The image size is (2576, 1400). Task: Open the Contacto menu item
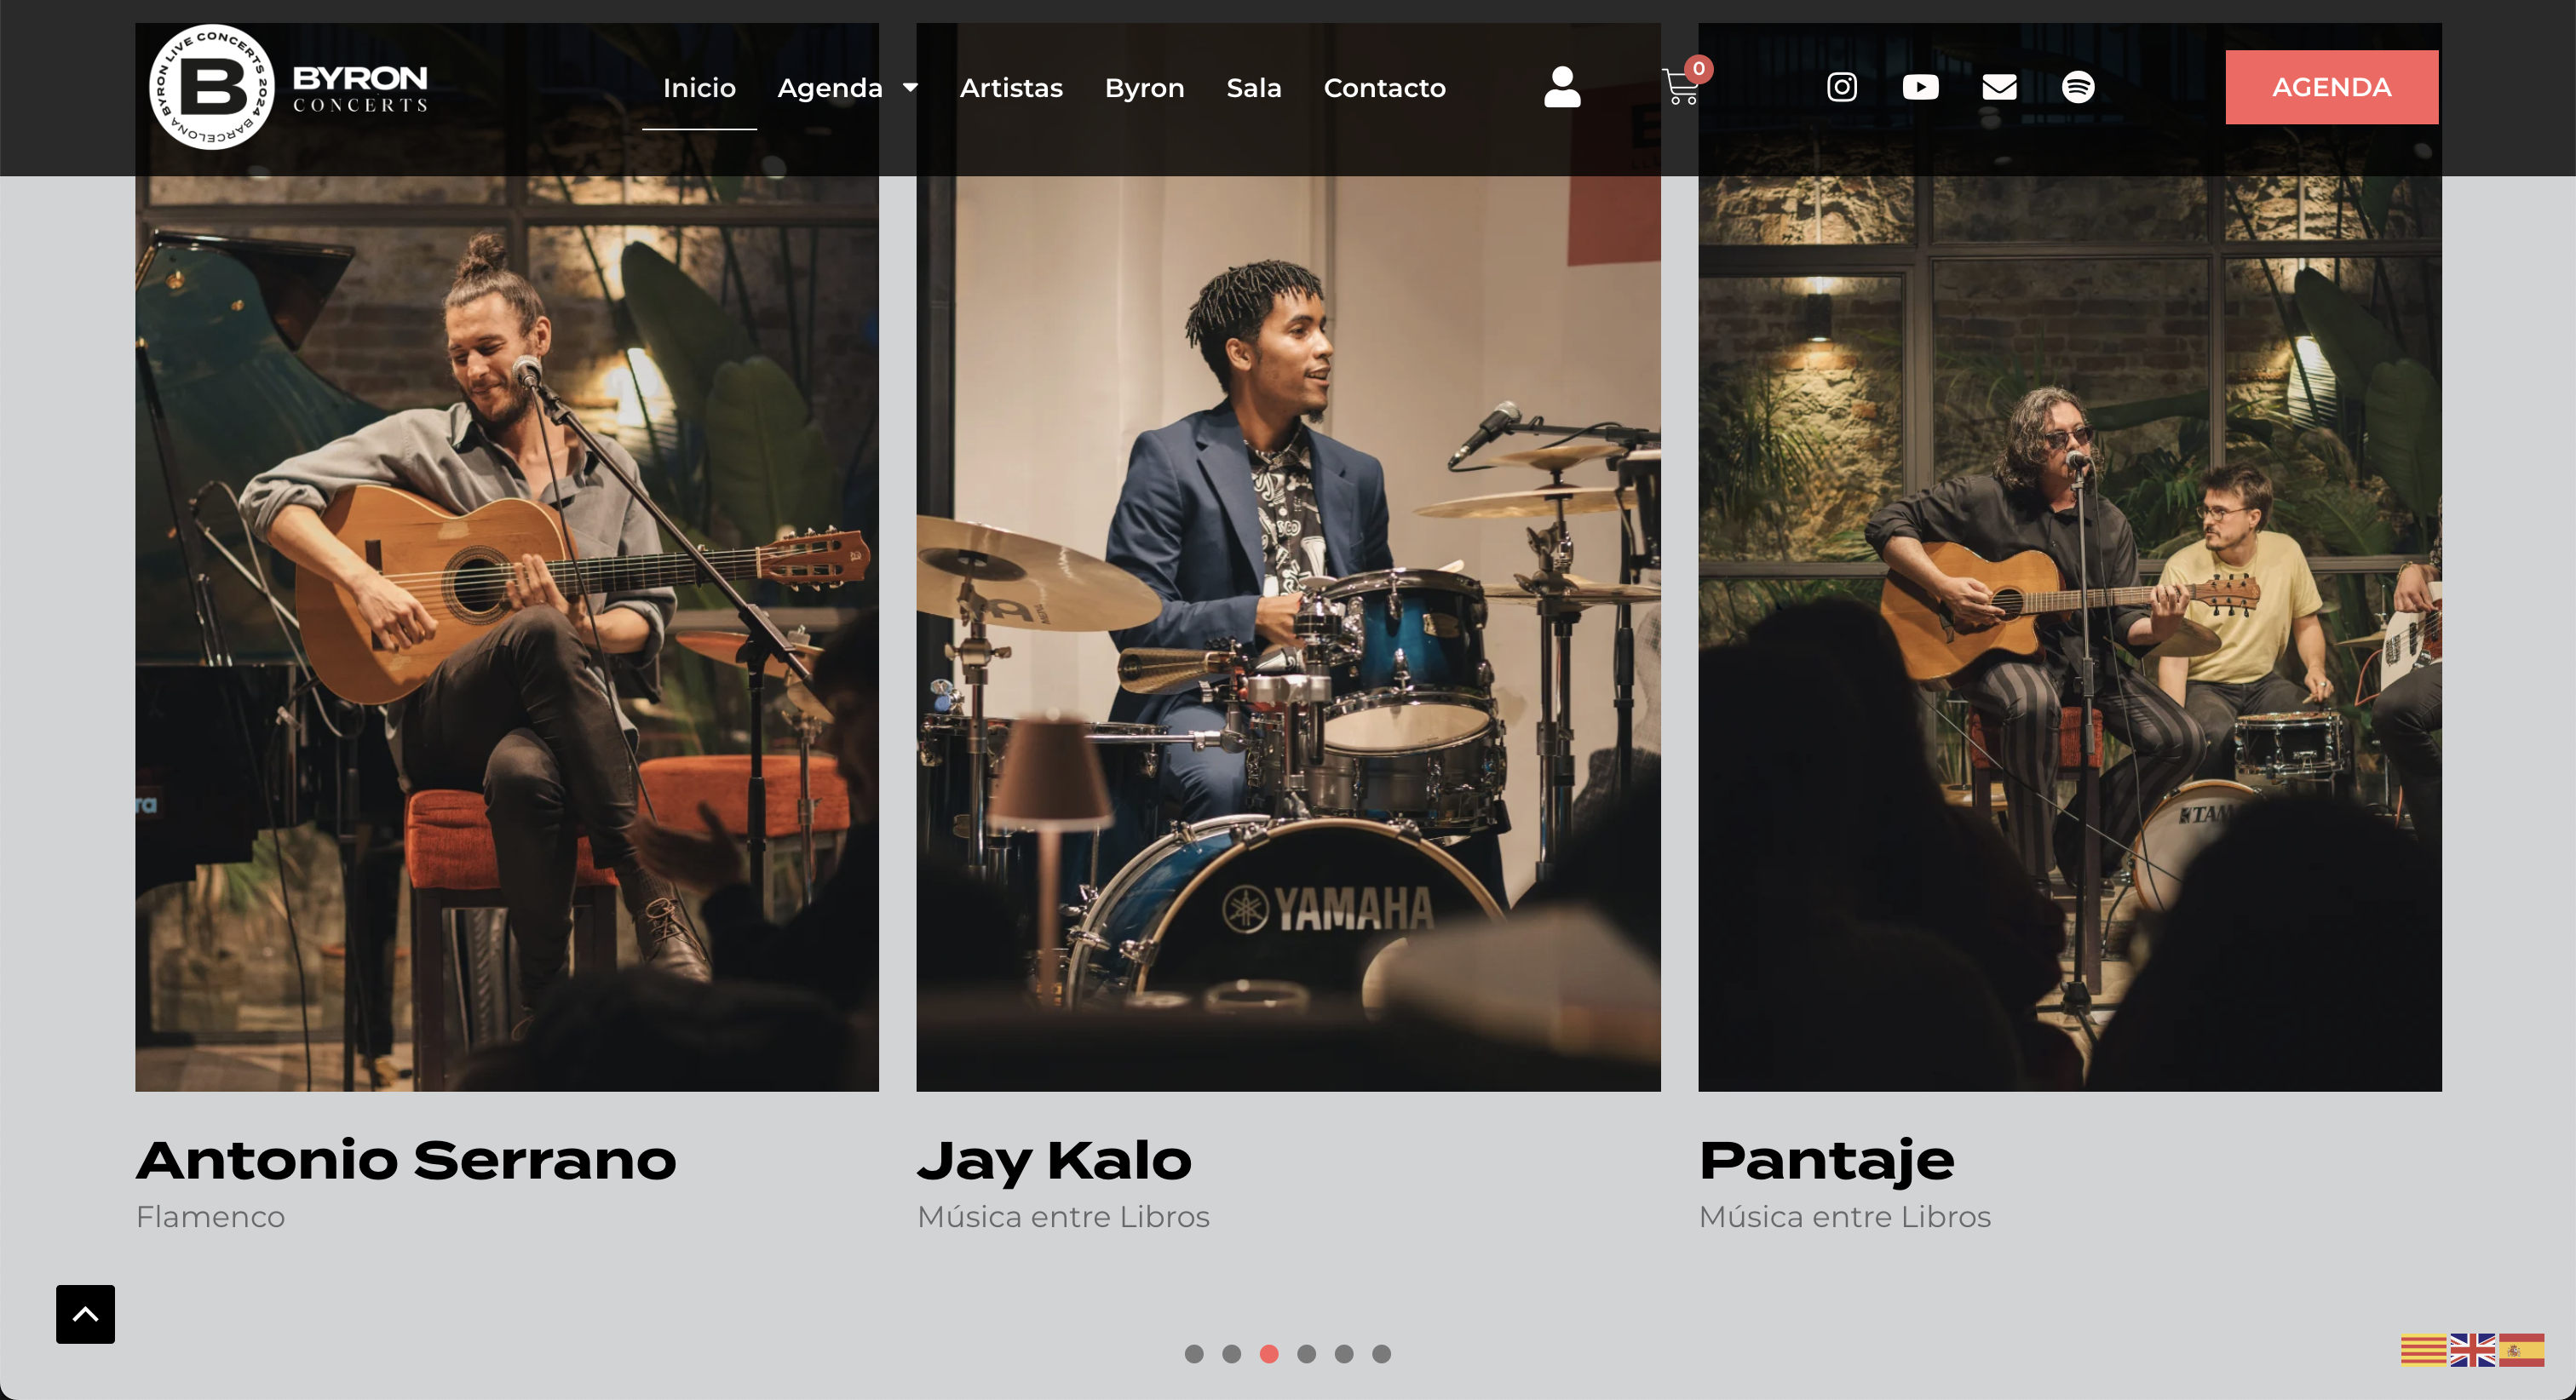(1384, 88)
